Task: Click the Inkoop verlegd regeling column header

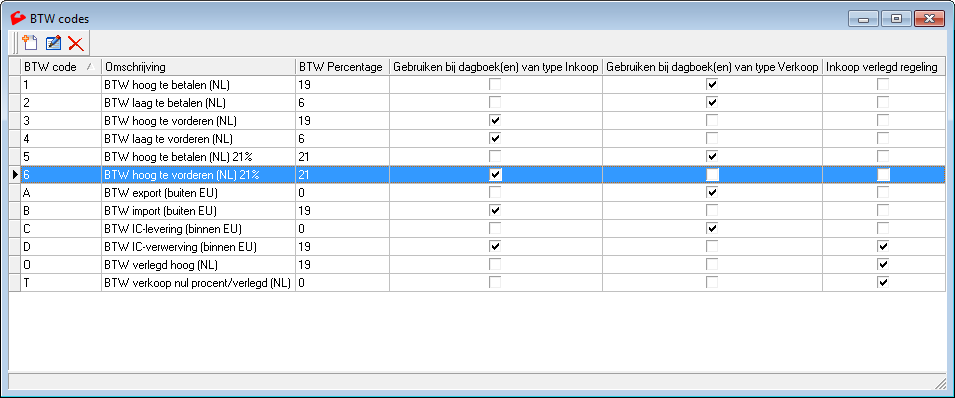Action: 884,67
